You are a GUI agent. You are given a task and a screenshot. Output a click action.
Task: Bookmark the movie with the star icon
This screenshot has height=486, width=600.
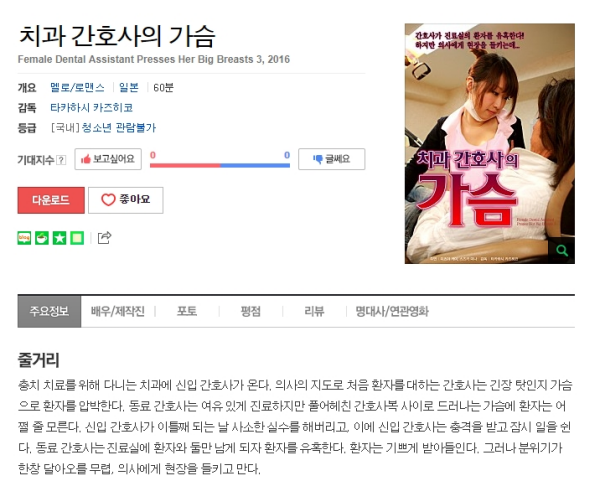click(x=59, y=238)
